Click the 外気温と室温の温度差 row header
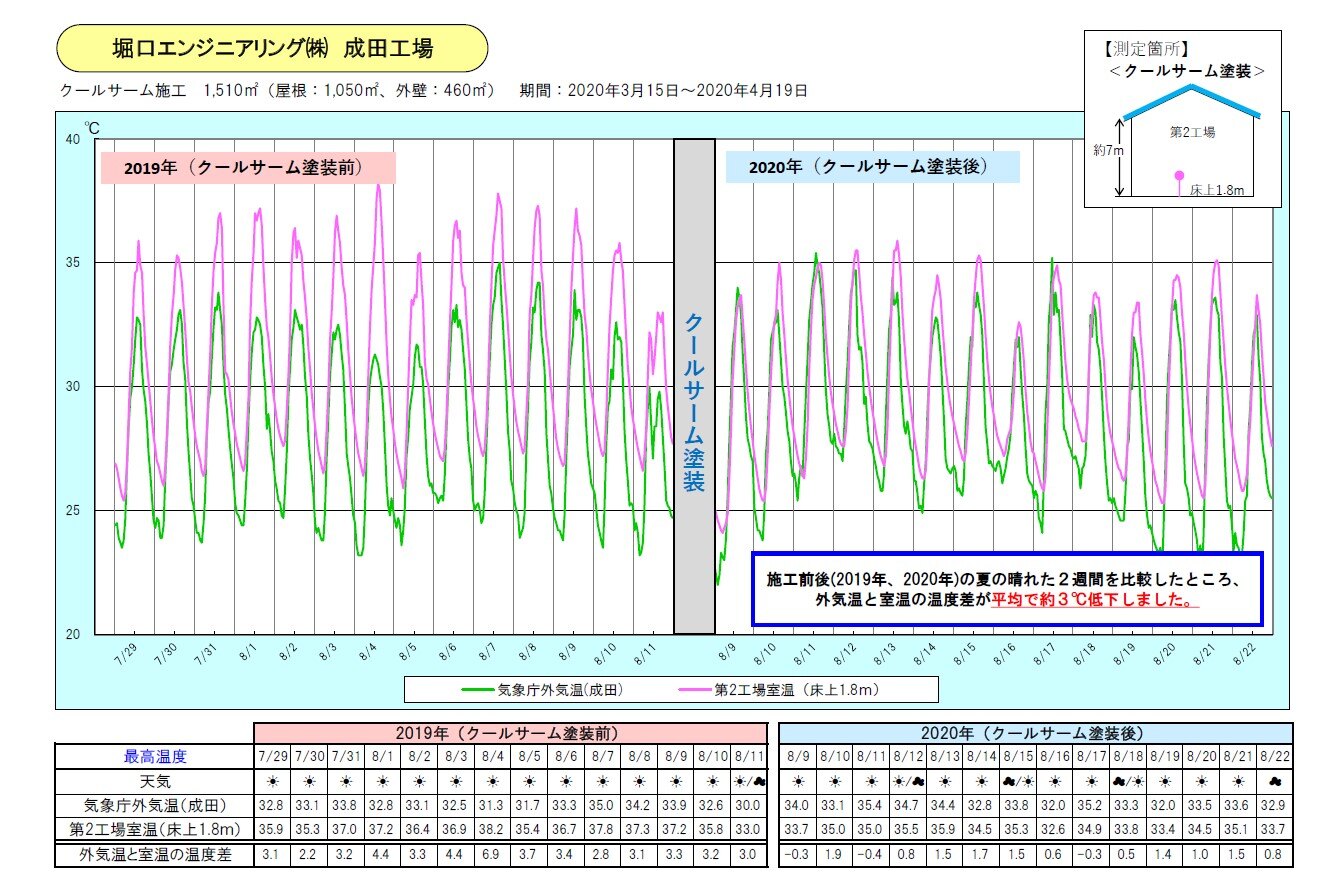Viewport: 1333px width, 872px height. pos(154,855)
